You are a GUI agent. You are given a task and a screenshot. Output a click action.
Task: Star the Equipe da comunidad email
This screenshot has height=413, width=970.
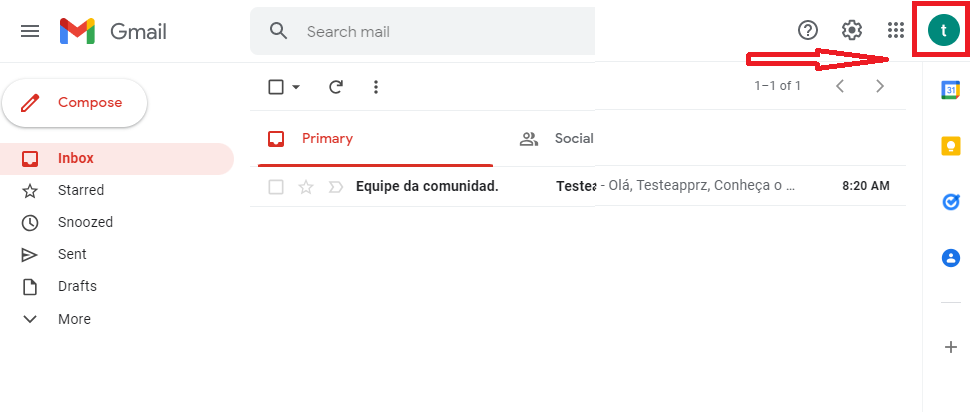[306, 187]
